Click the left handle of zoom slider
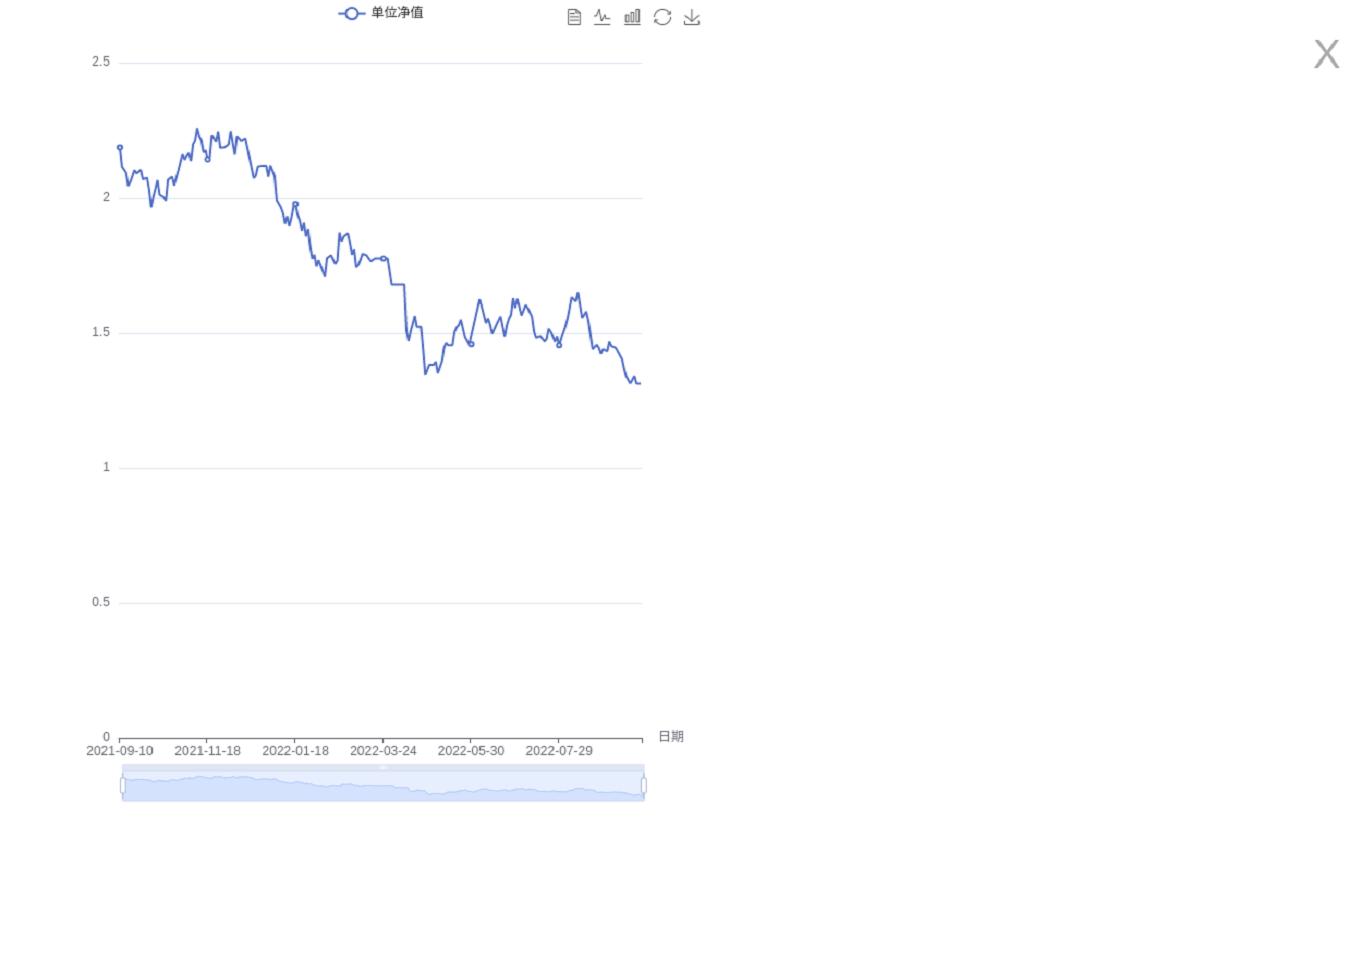Screen dimensions: 1350x980 pyautogui.click(x=123, y=785)
